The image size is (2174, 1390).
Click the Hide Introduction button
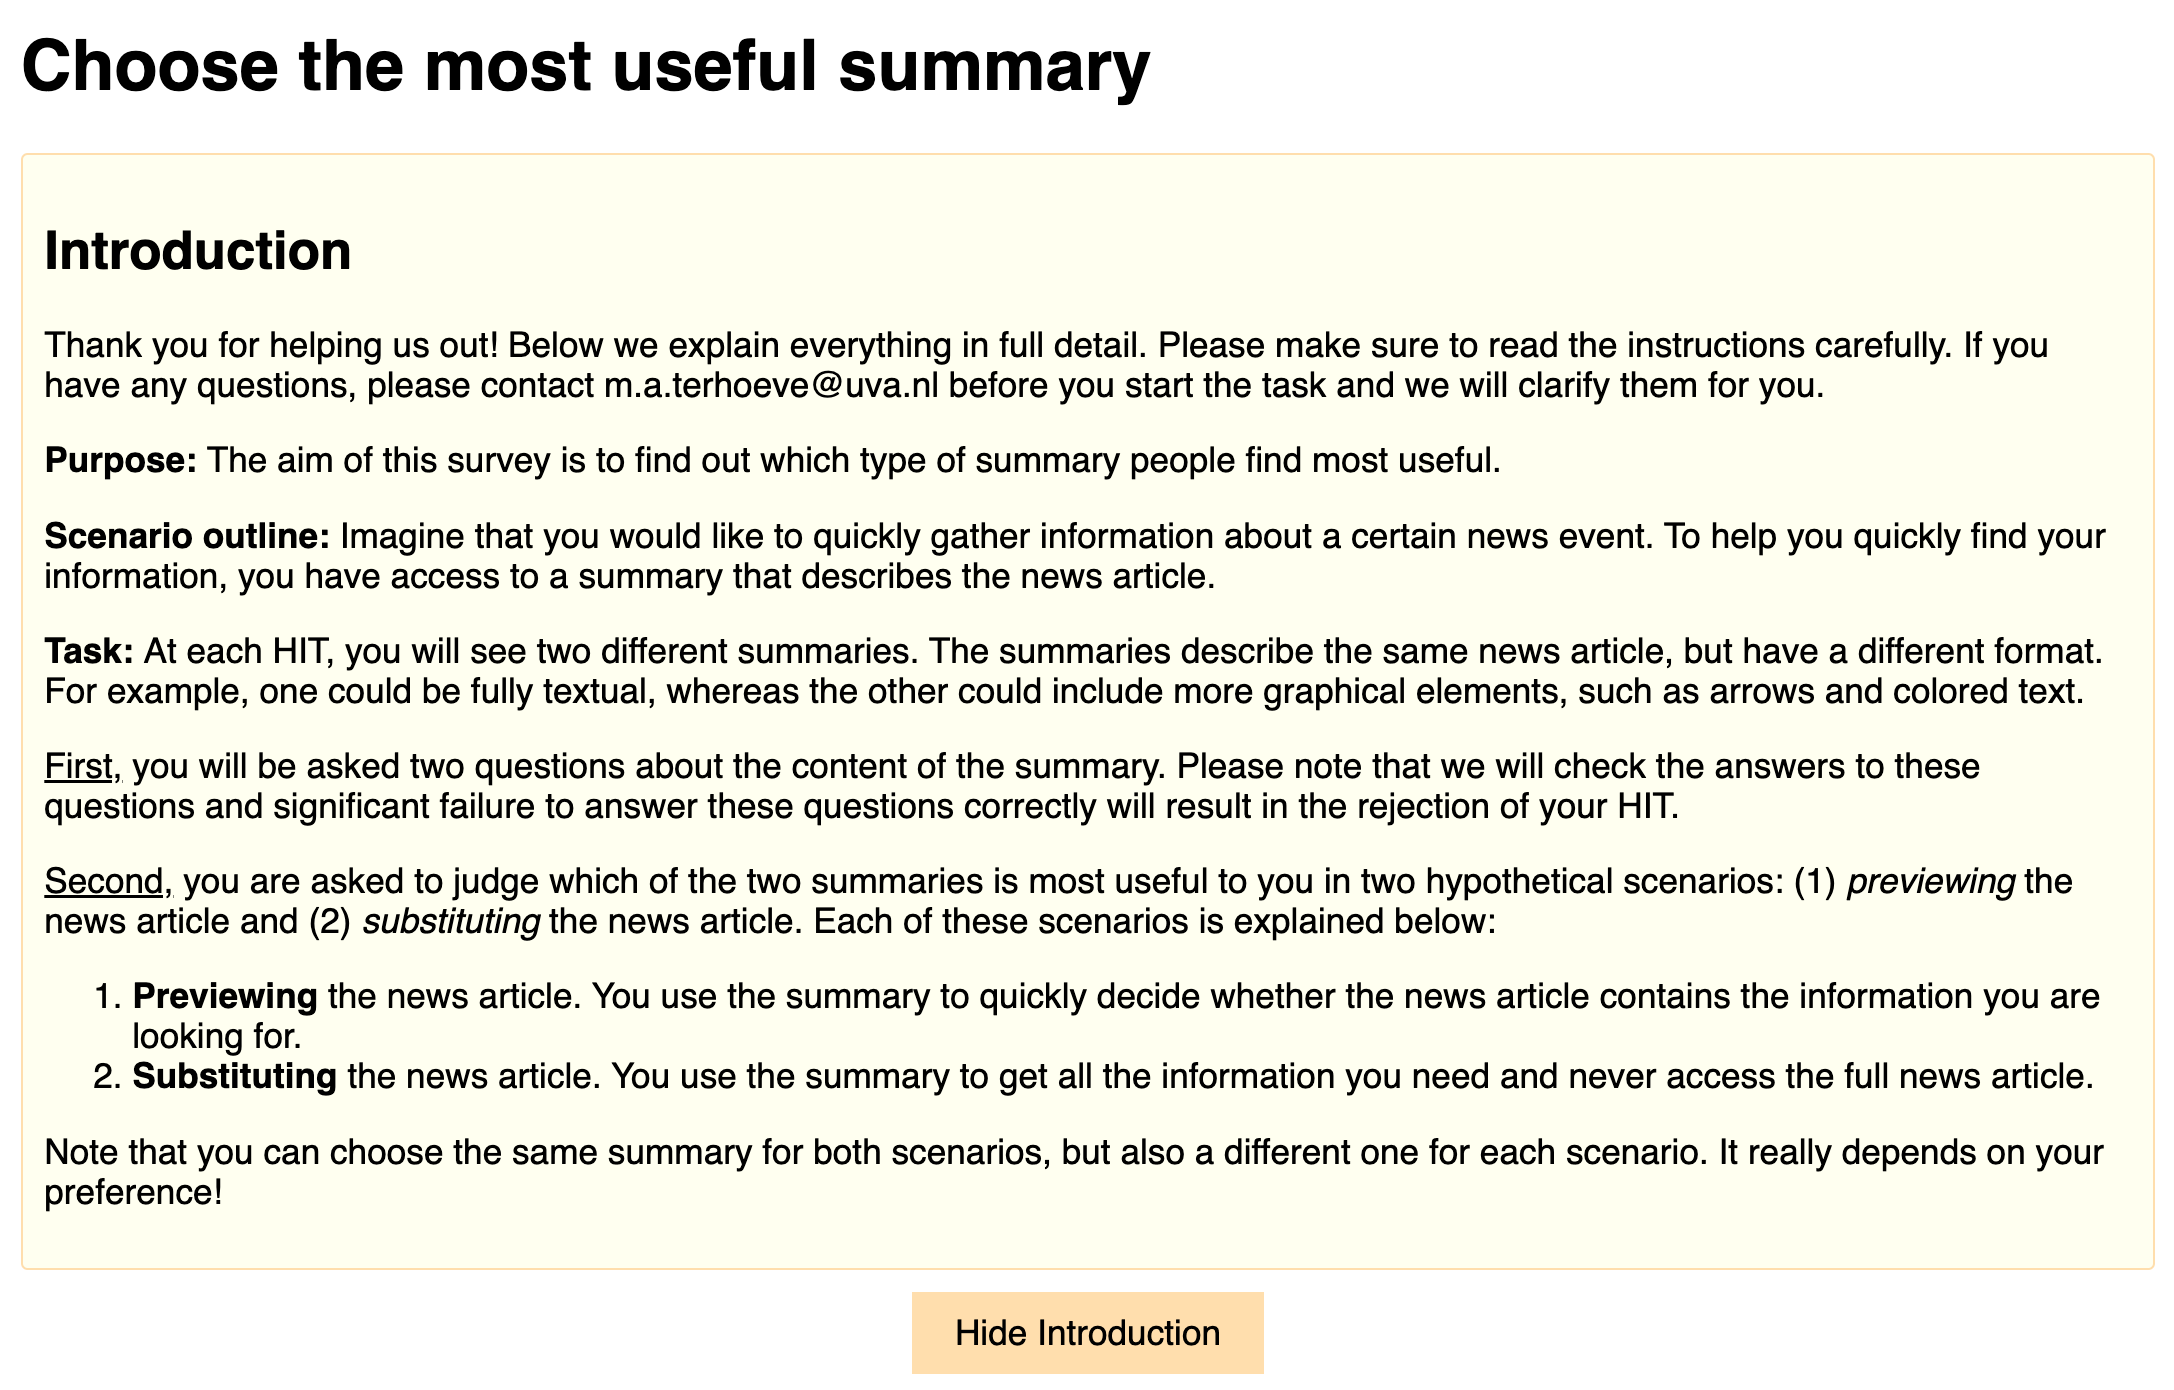[x=1087, y=1332]
